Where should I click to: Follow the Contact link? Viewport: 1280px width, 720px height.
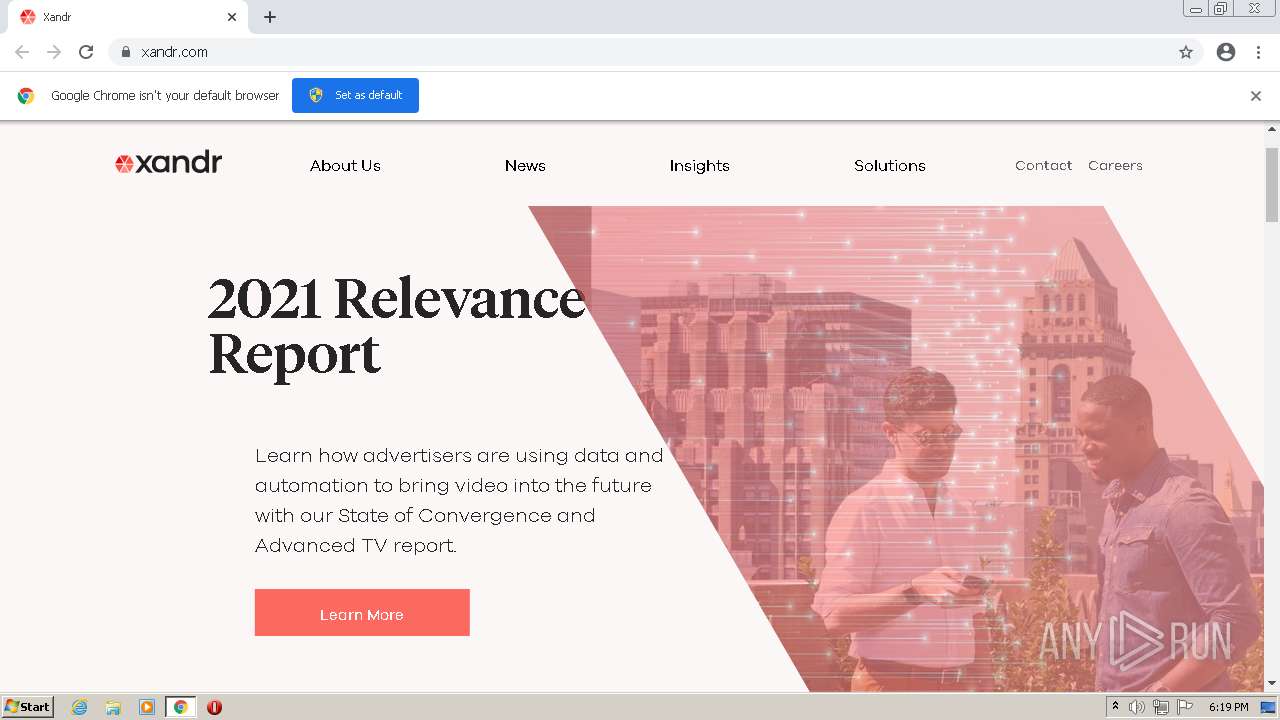1043,166
